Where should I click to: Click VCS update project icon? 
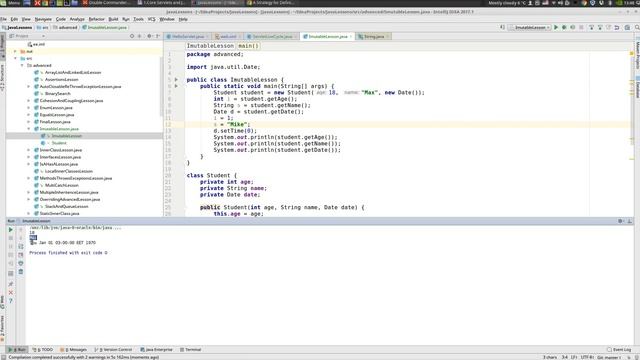tap(591, 27)
